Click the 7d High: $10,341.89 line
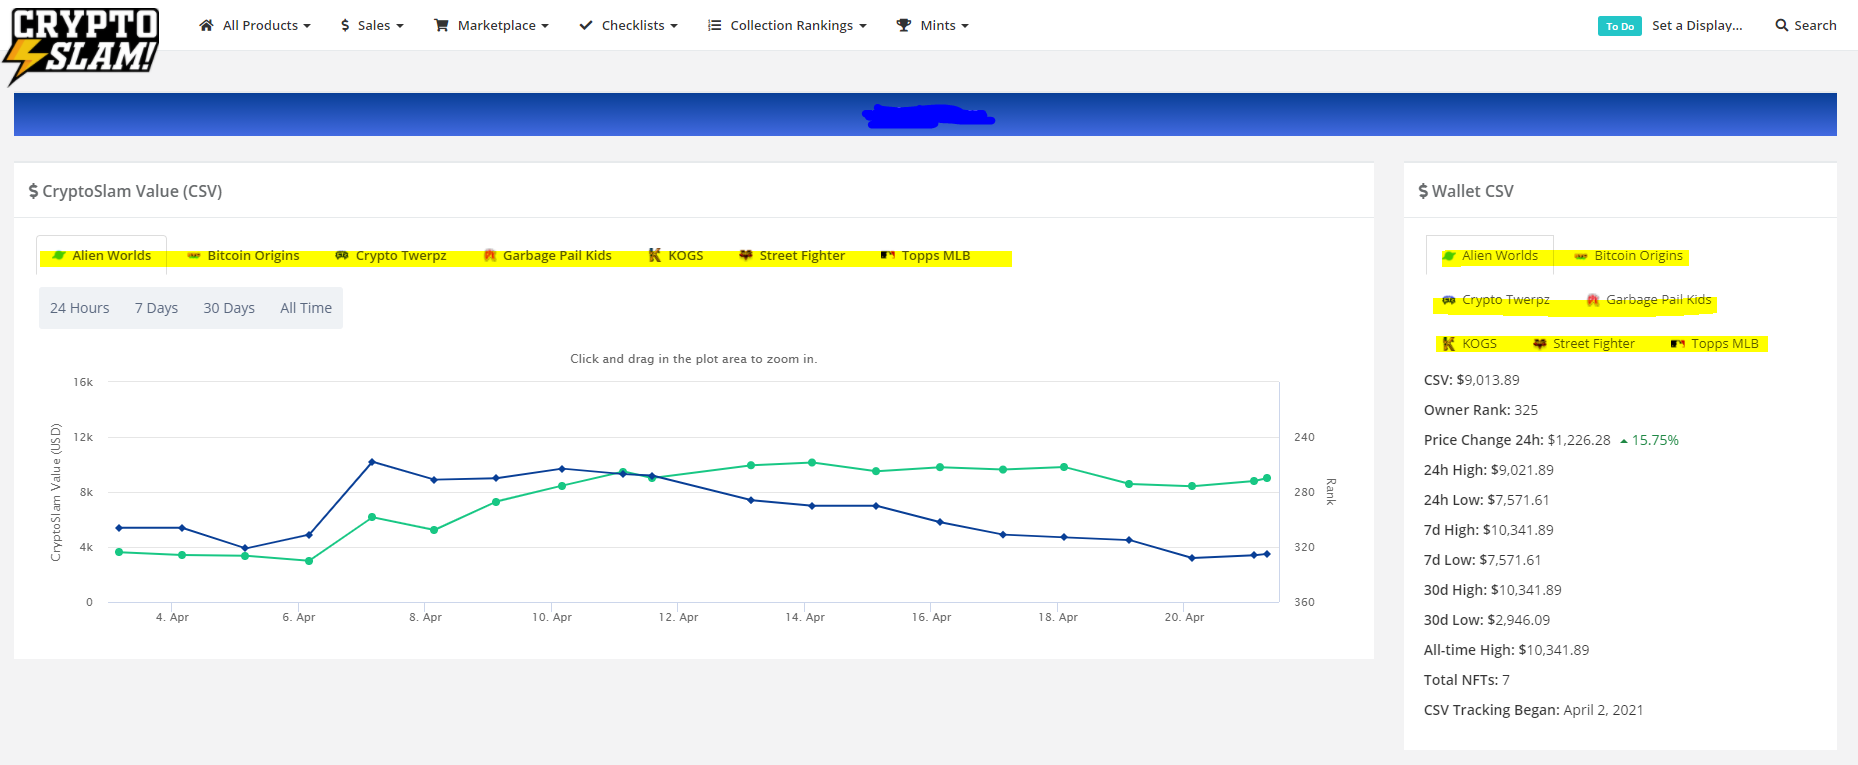Image resolution: width=1858 pixels, height=765 pixels. tap(1489, 530)
